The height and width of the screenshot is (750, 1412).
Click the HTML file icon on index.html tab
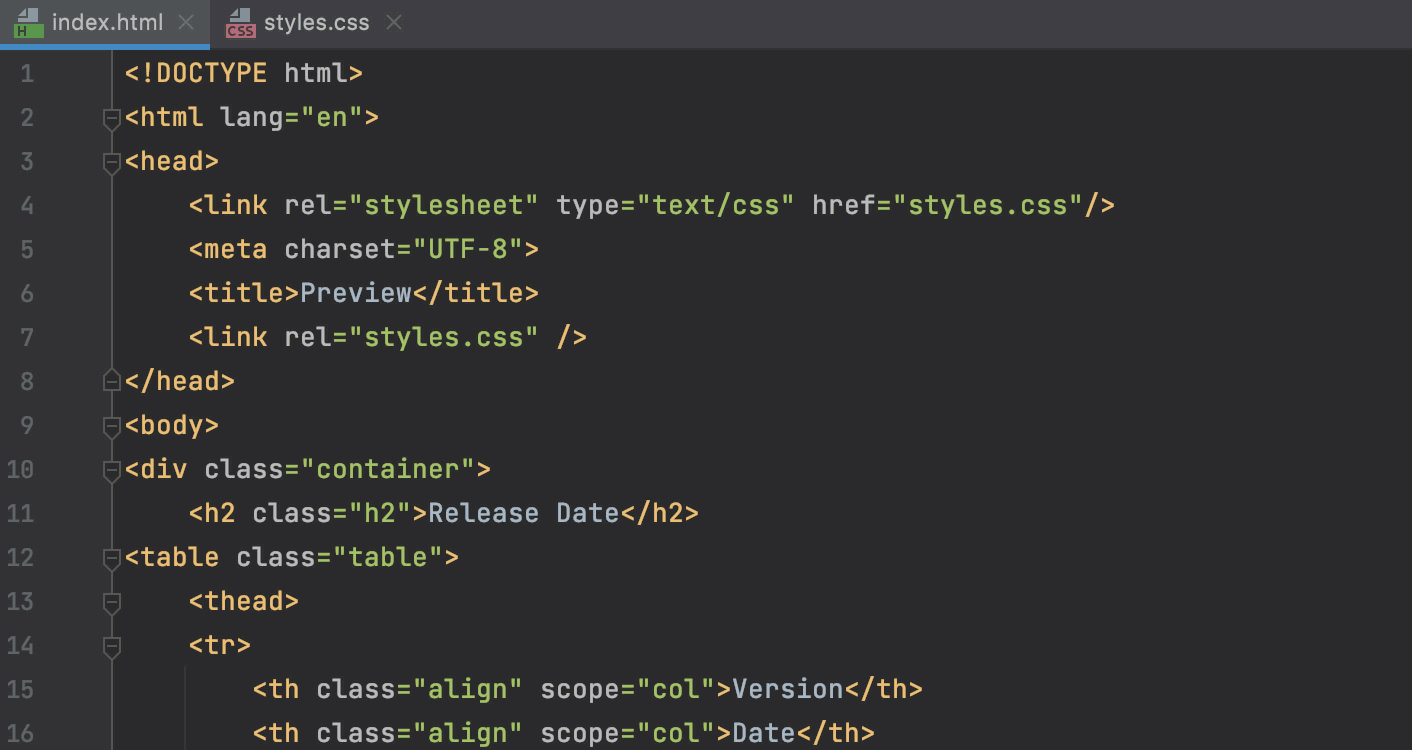coord(30,21)
